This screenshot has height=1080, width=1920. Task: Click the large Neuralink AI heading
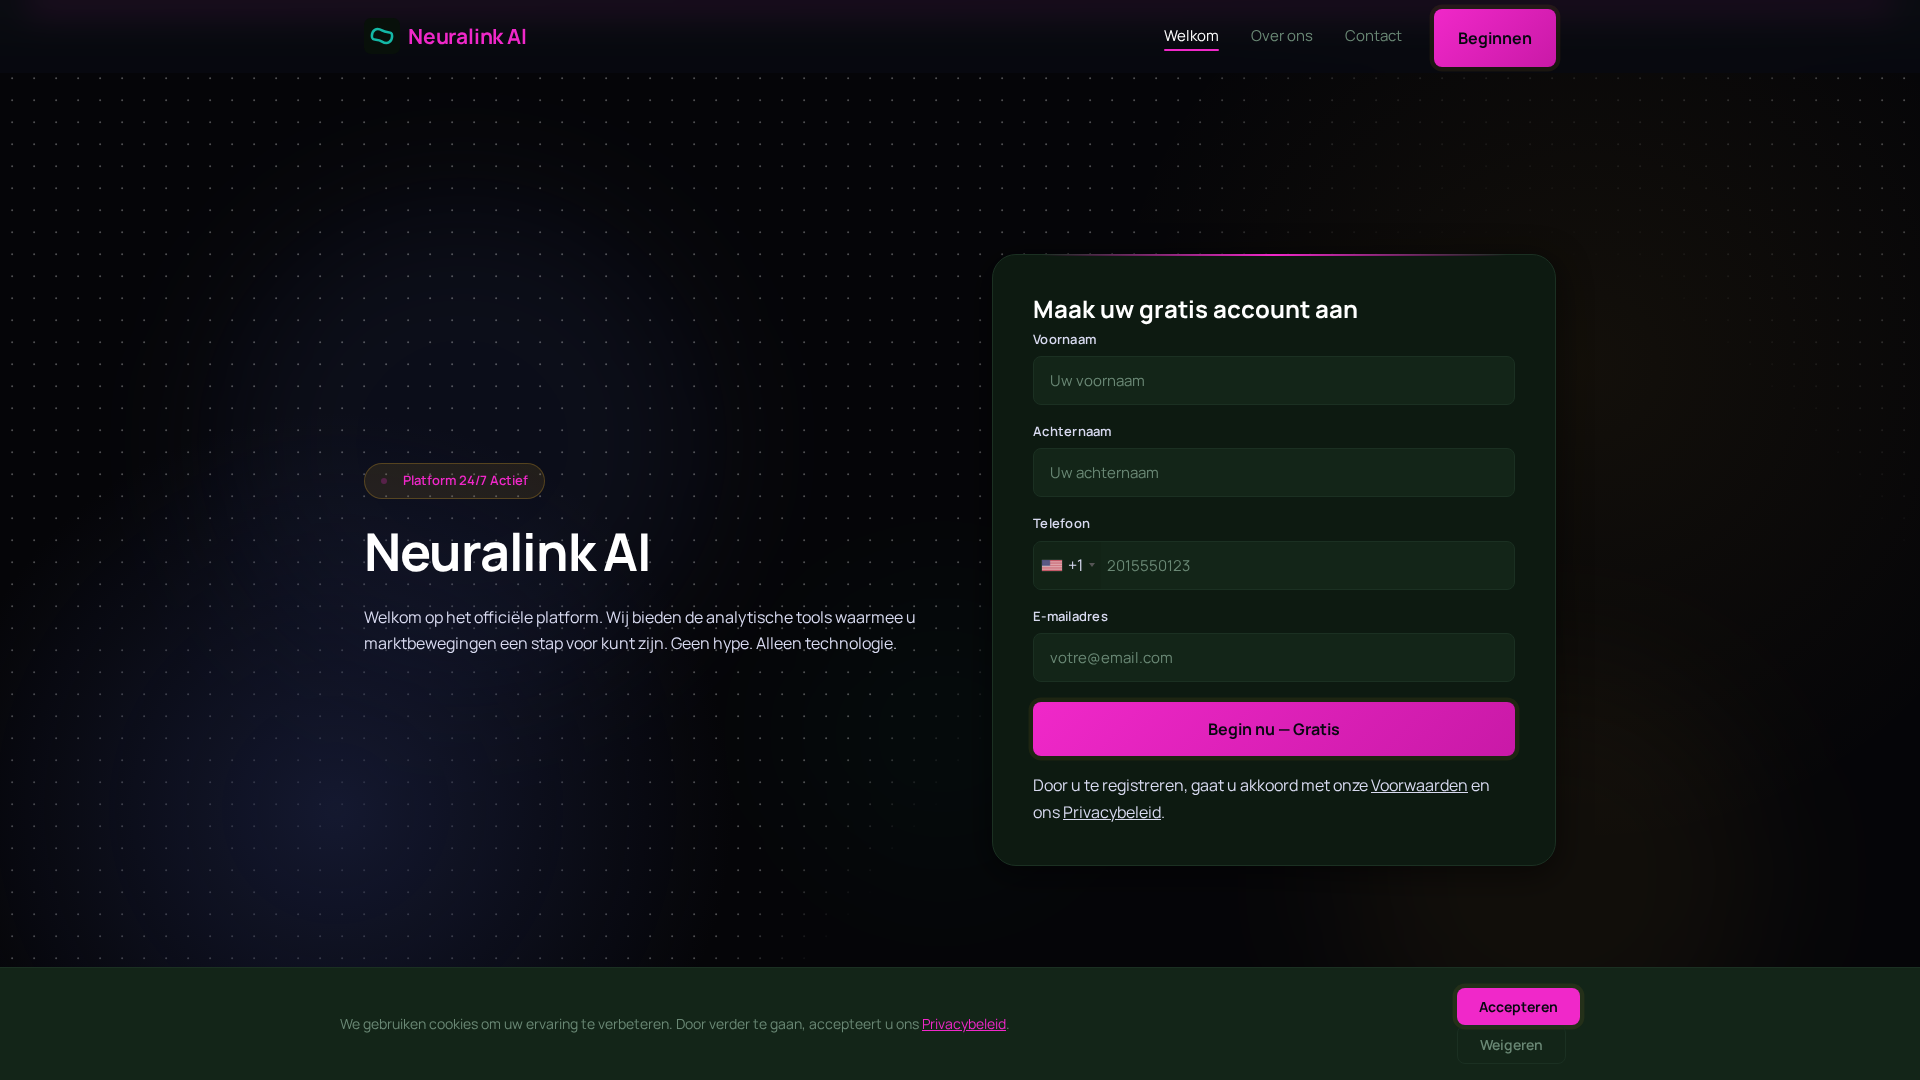507,552
